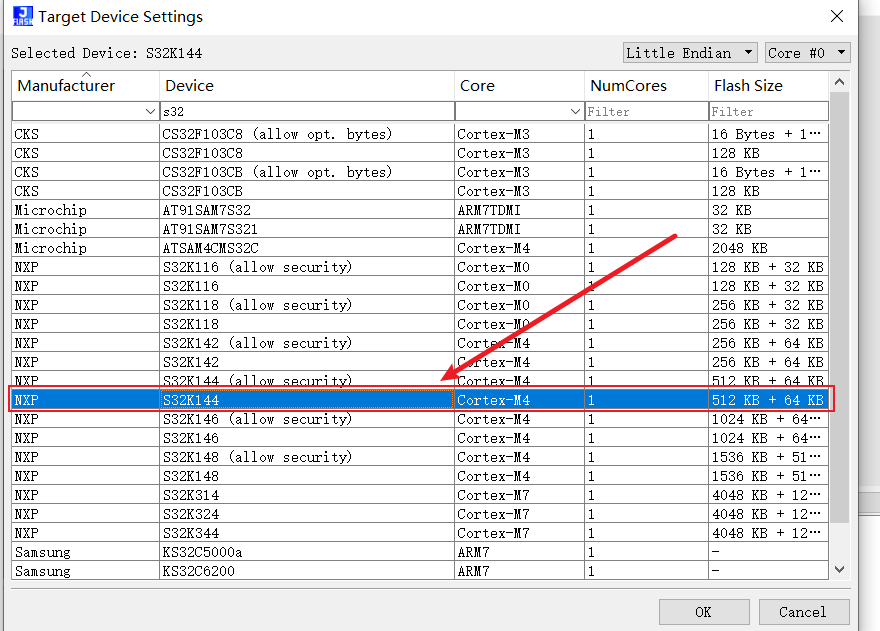The image size is (880, 631).
Task: Click the Device filter field containing s32
Action: [x=307, y=111]
